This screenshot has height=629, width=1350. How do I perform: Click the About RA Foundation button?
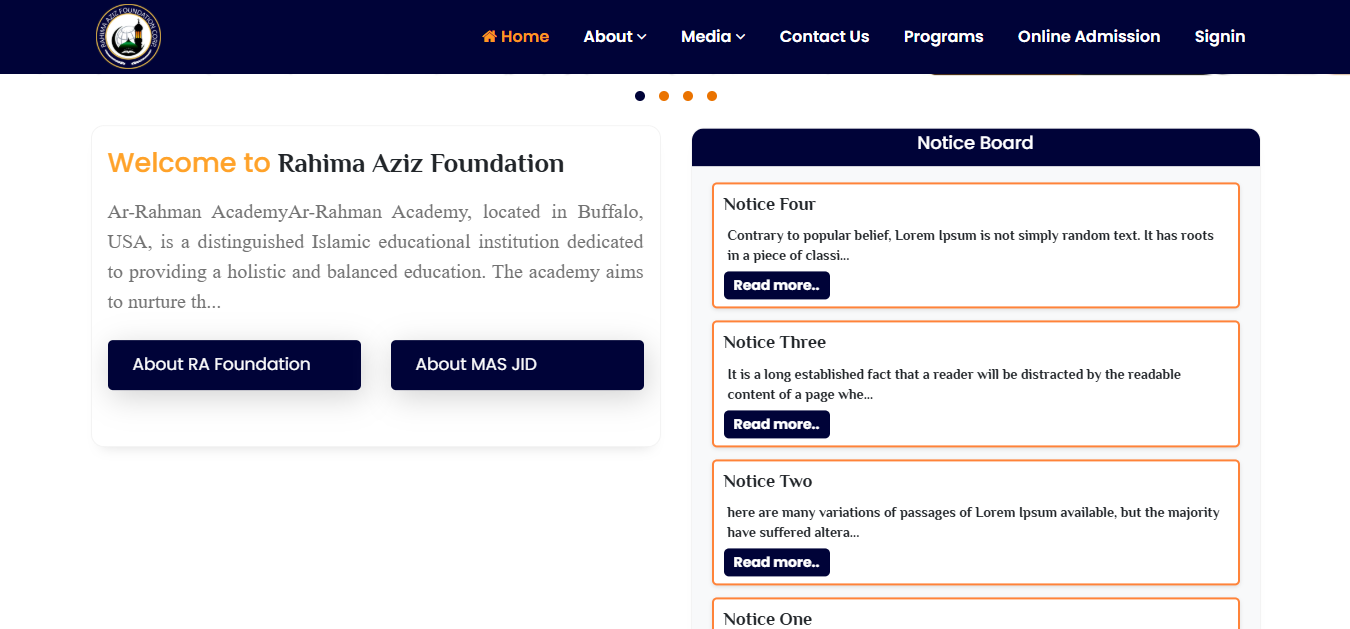[234, 365]
